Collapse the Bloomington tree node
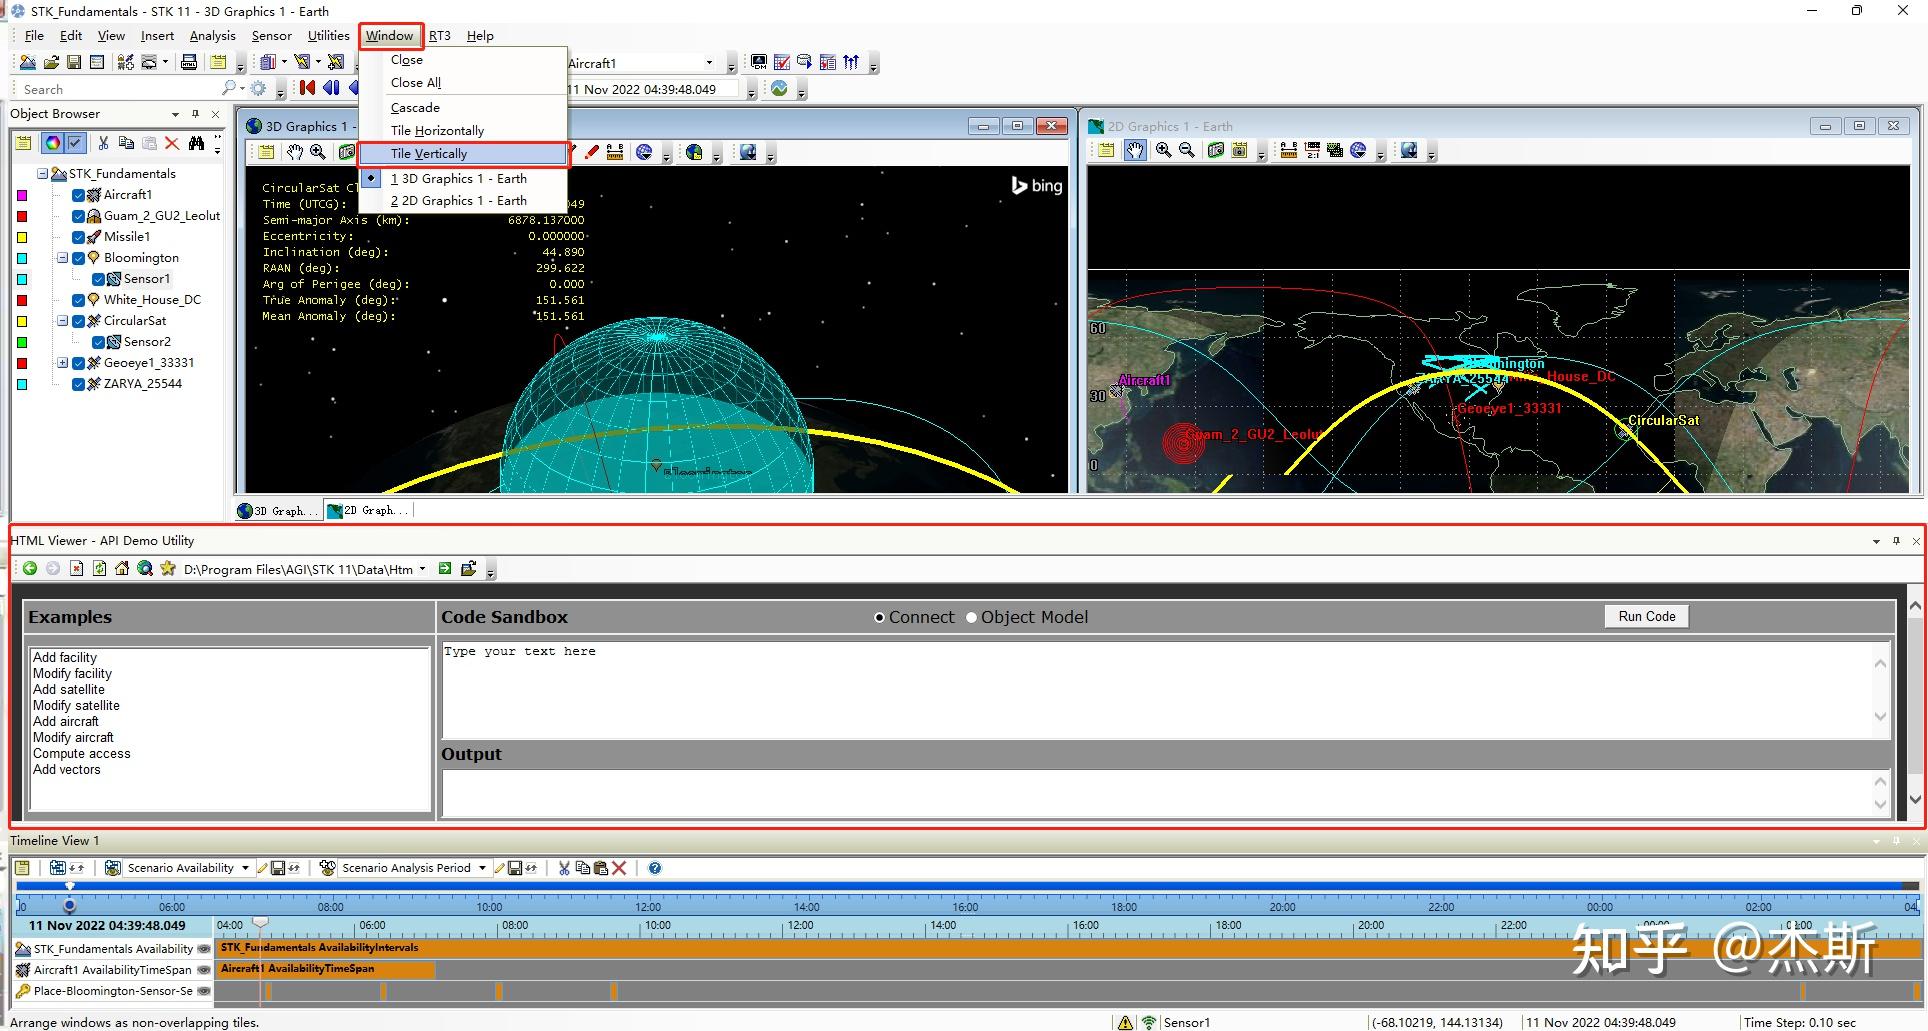This screenshot has width=1928, height=1031. (62, 258)
